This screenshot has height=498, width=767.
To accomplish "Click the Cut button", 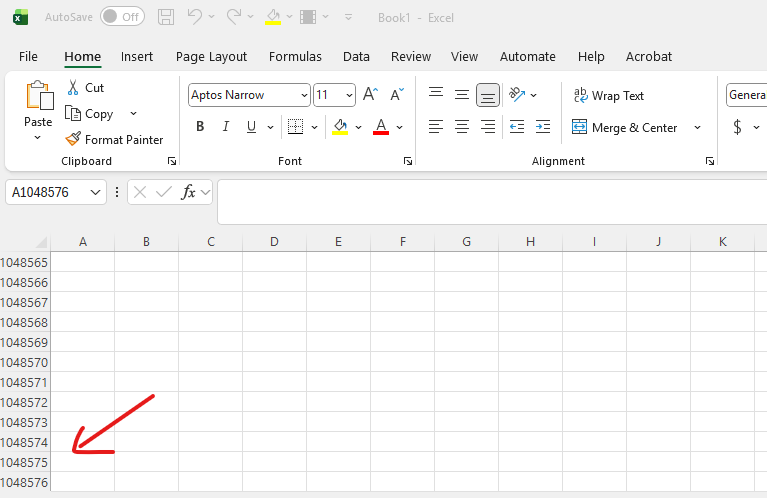I will click(86, 88).
